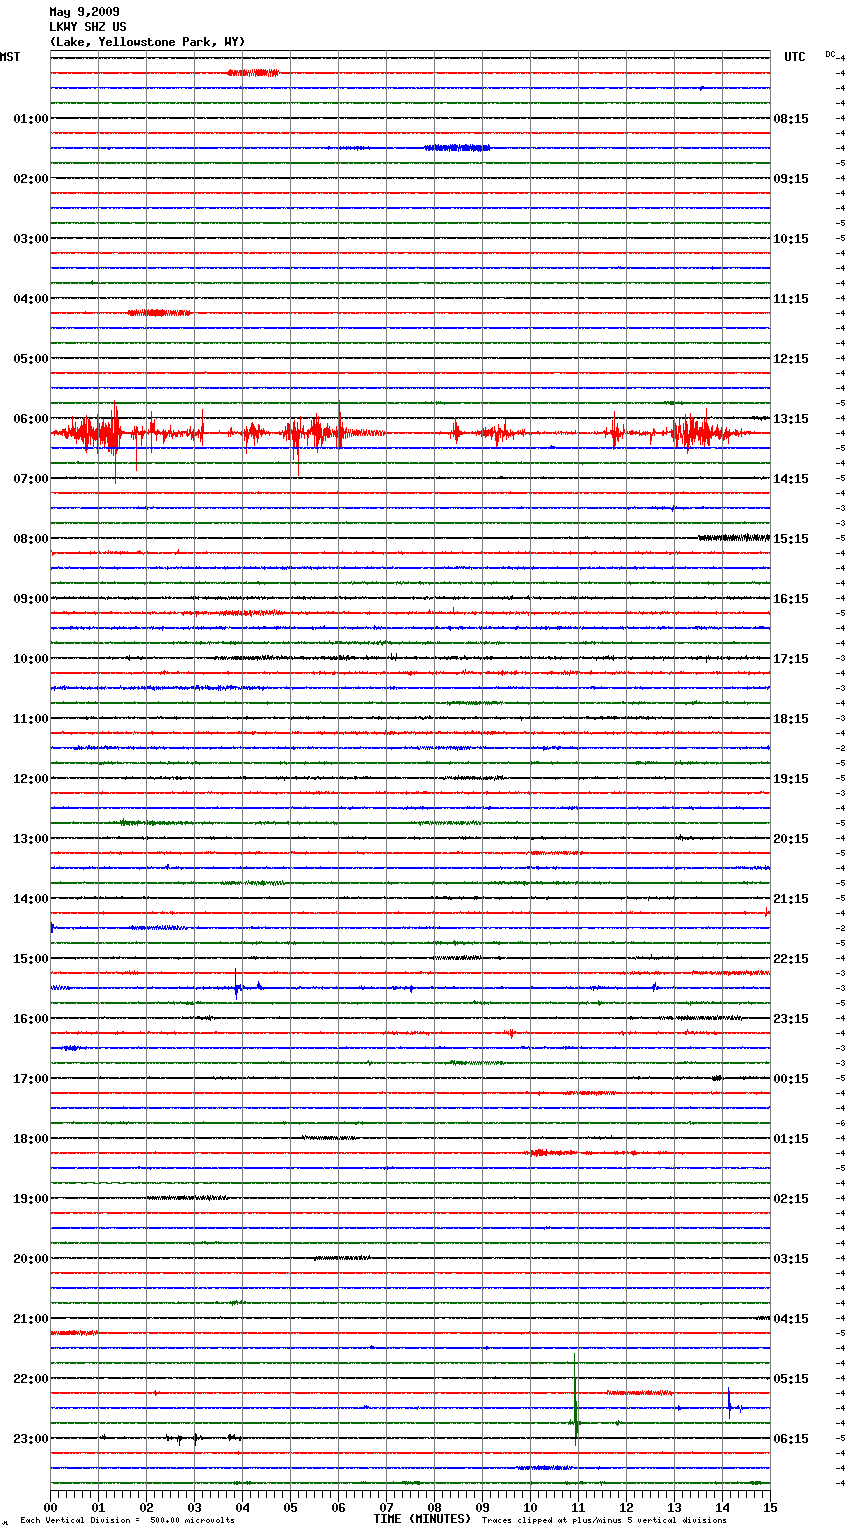Select the 14:00 MST time label

tap(31, 899)
